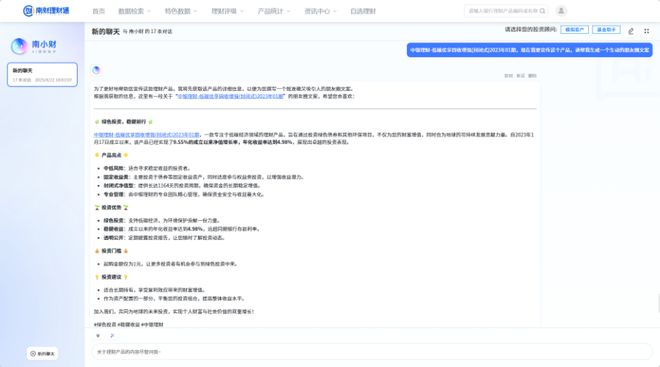Viewport: 660px width, 367px height.
Task: Select the second investment advisor option
Action: pyautogui.click(x=606, y=29)
